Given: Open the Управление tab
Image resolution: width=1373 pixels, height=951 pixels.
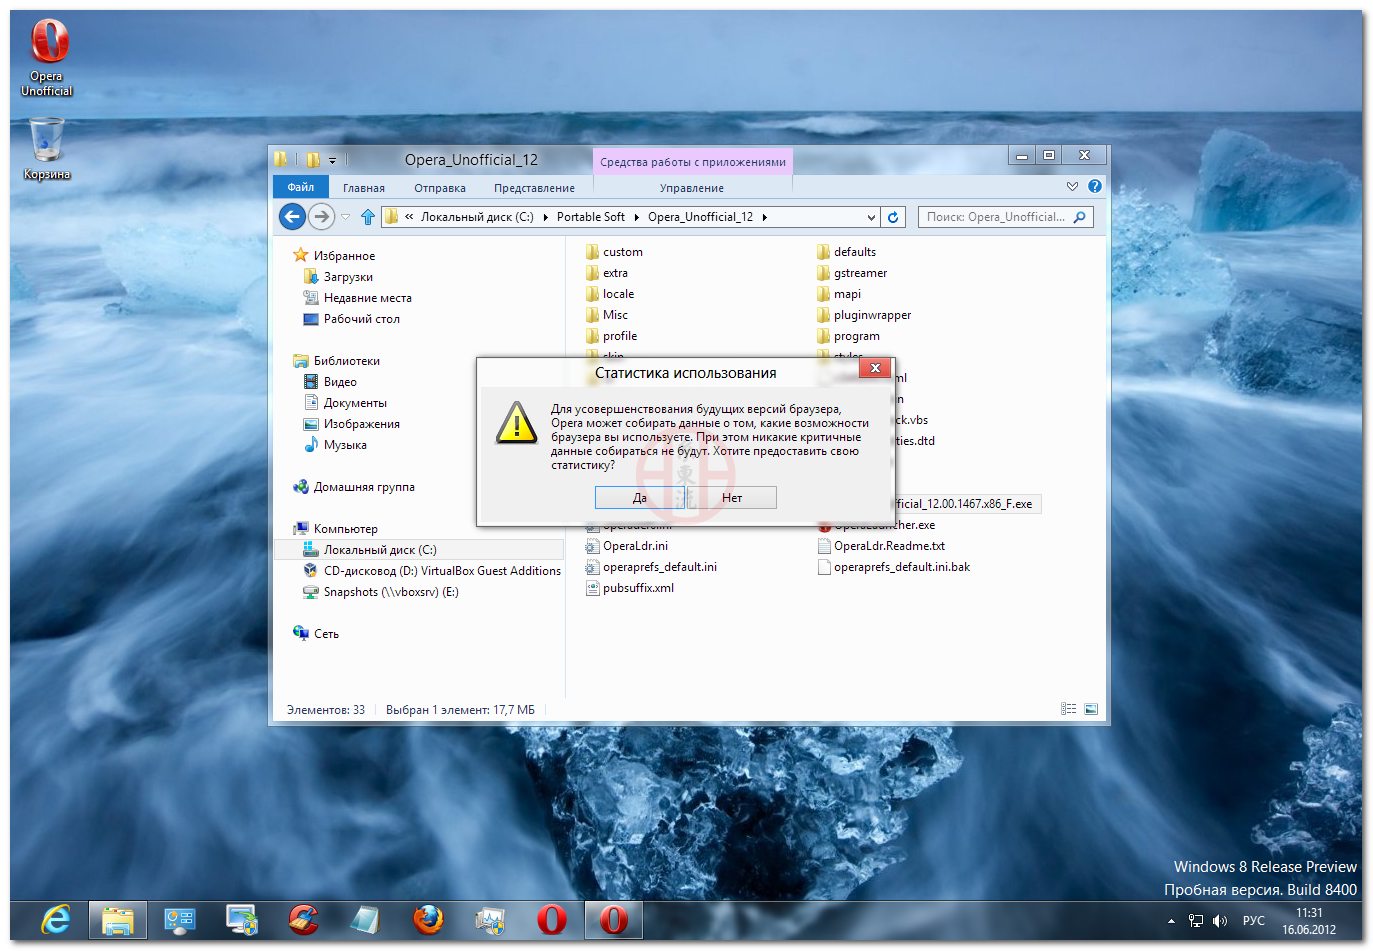Looking at the screenshot, I should (x=691, y=188).
